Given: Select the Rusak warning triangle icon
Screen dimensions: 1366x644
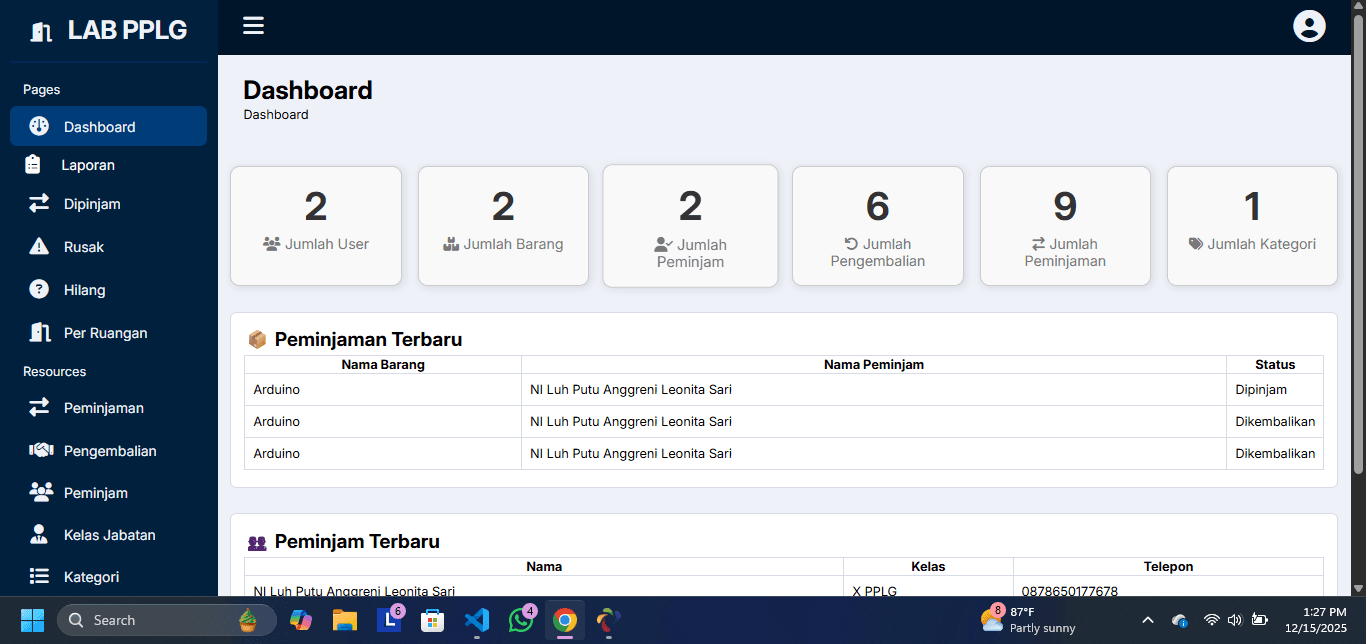Looking at the screenshot, I should click(39, 247).
